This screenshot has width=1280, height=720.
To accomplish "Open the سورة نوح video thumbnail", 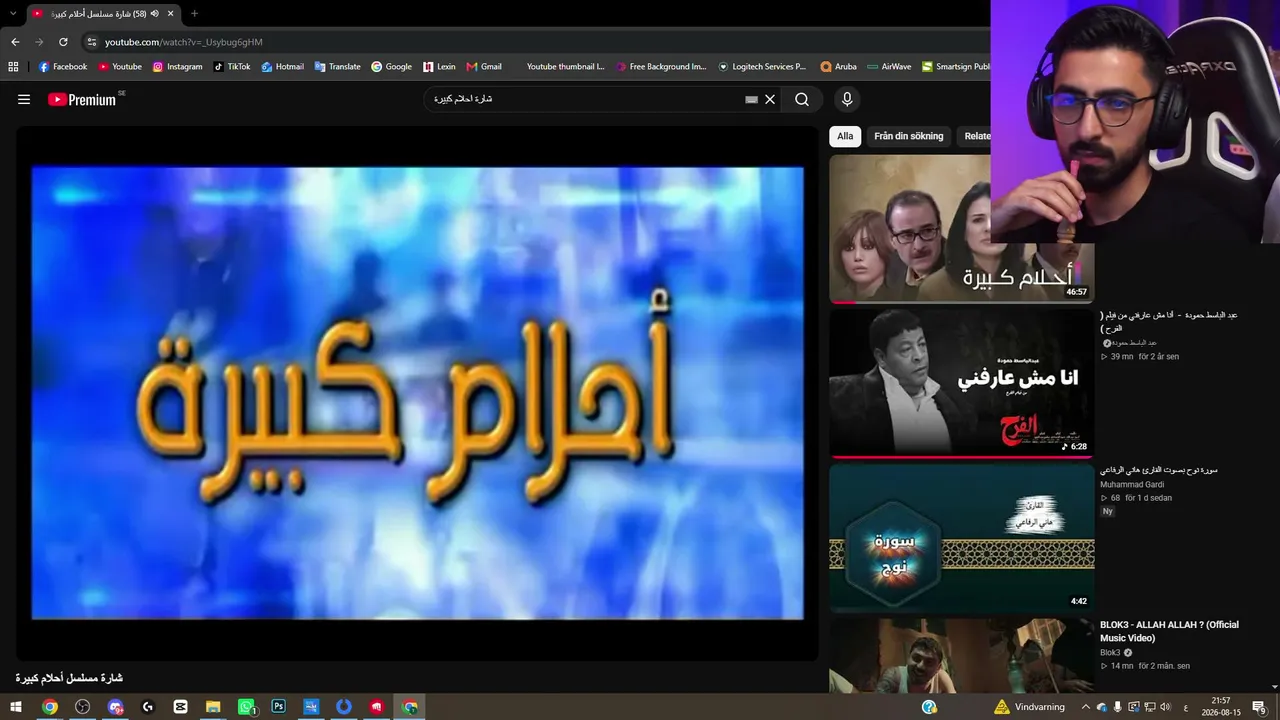I will [x=961, y=538].
